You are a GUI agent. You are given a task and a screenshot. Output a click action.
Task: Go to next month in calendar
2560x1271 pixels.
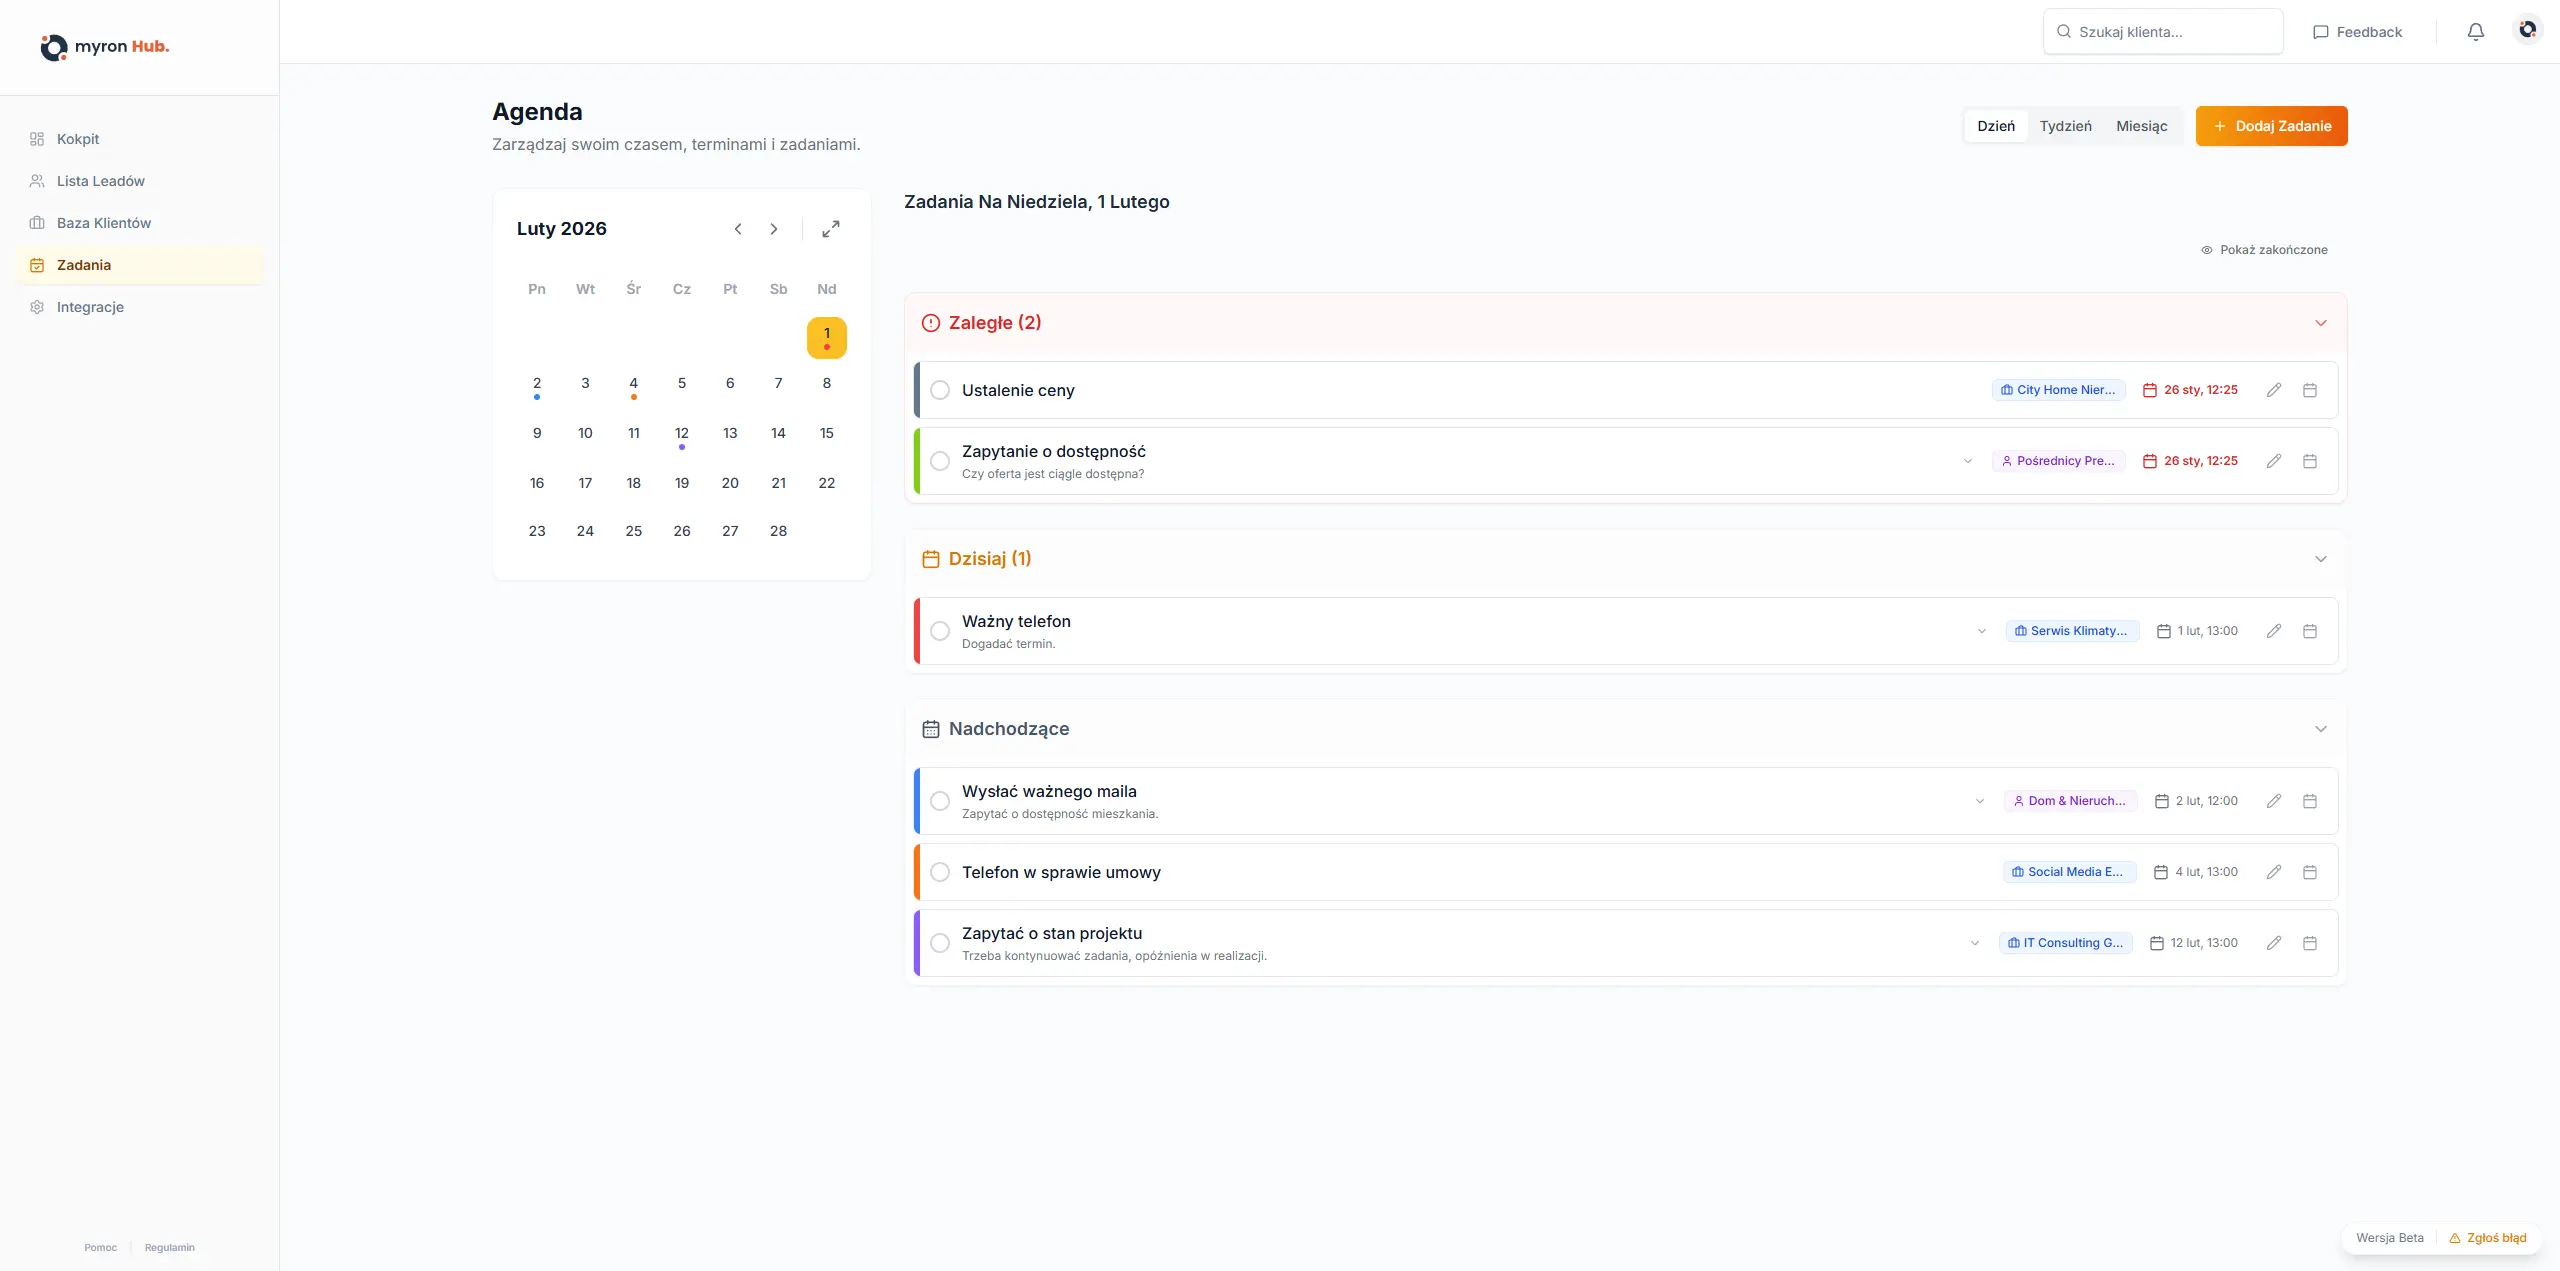click(x=773, y=229)
